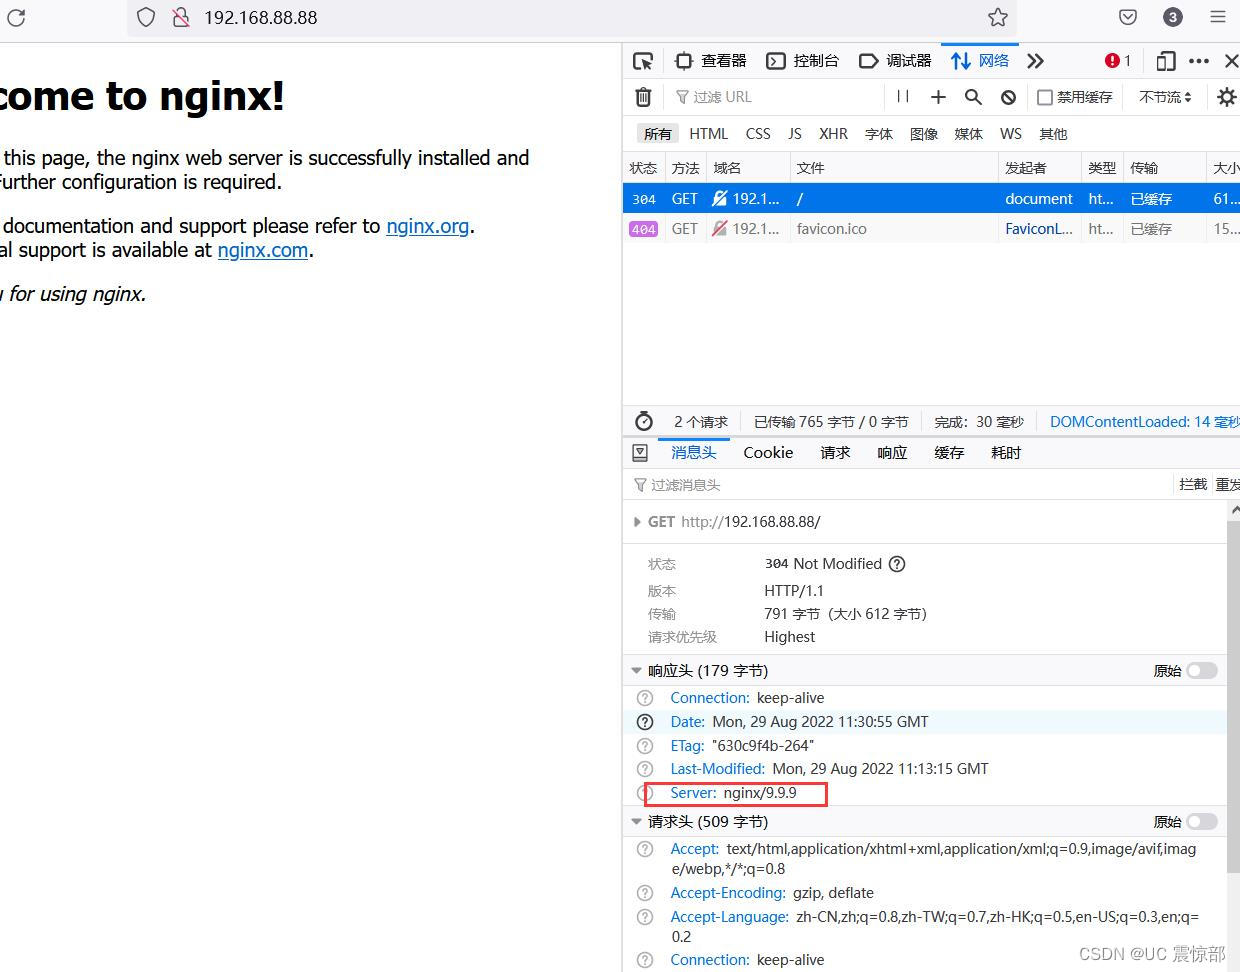Filter requests by 媒体

969,134
